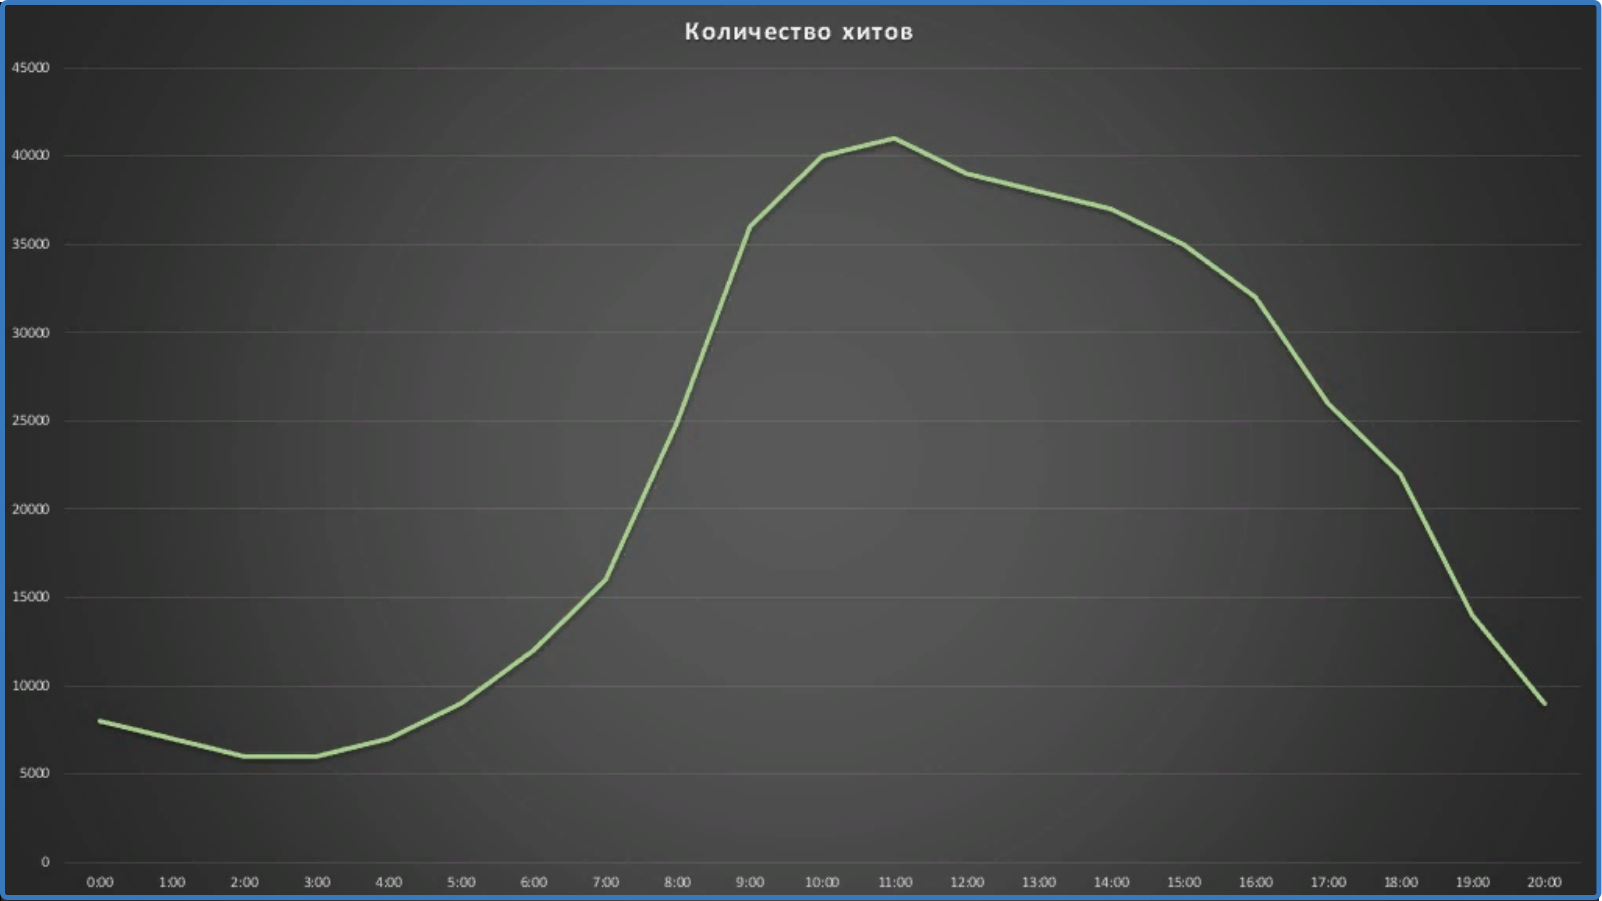Click the 12:00 x-axis label

click(967, 882)
